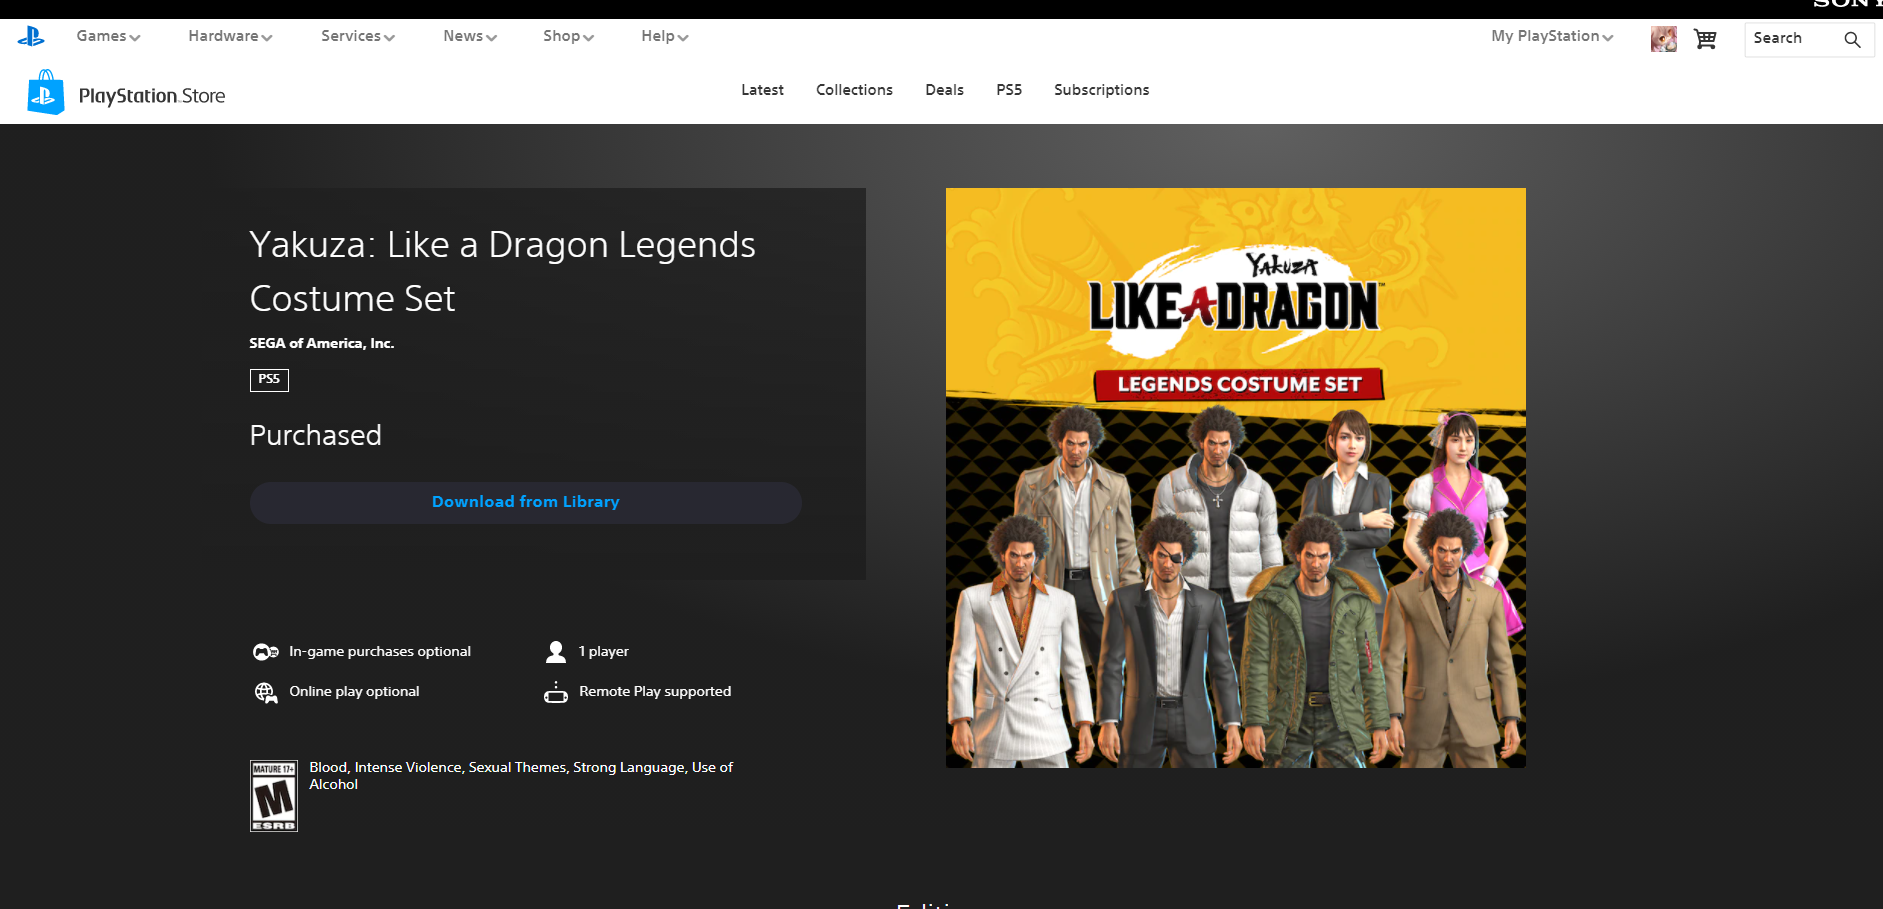Click the Remote Play supported icon

(x=556, y=692)
